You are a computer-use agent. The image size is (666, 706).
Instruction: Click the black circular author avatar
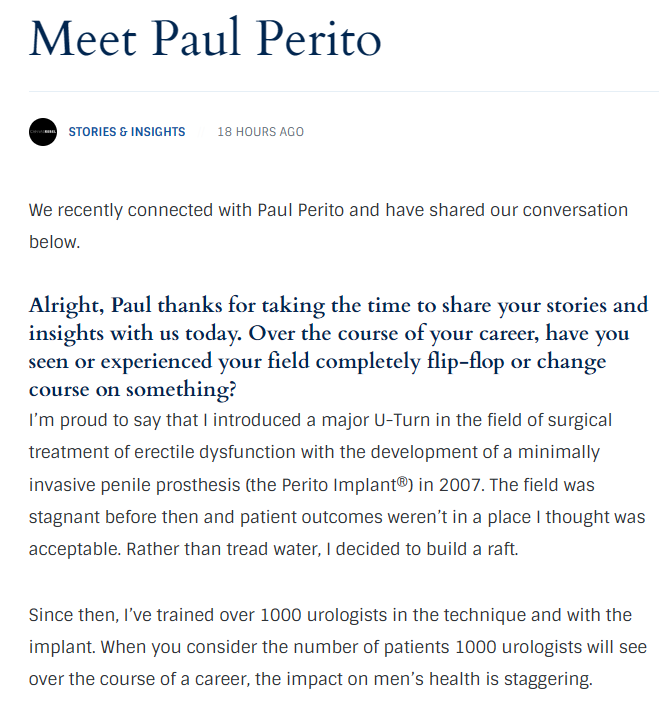click(43, 132)
